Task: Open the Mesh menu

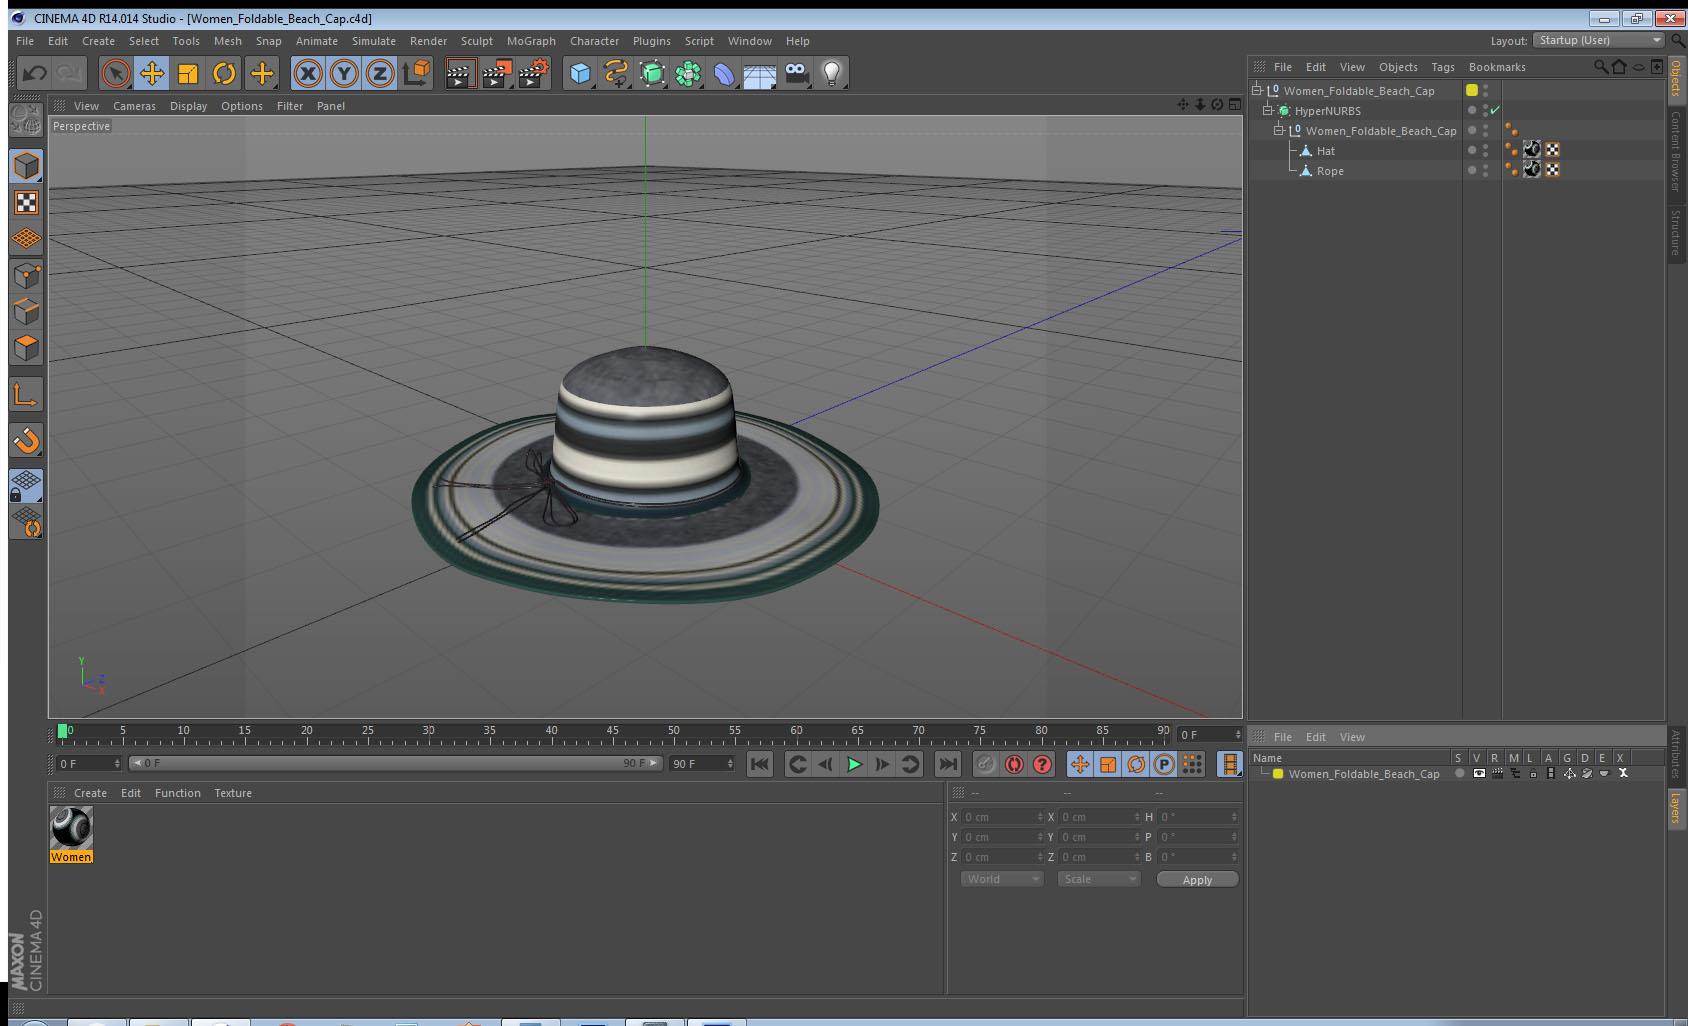Action: point(227,41)
